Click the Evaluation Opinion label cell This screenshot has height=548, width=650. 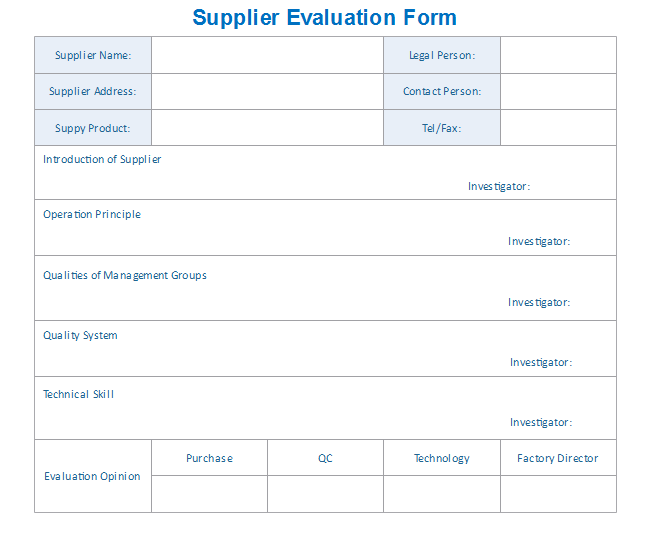(92, 476)
